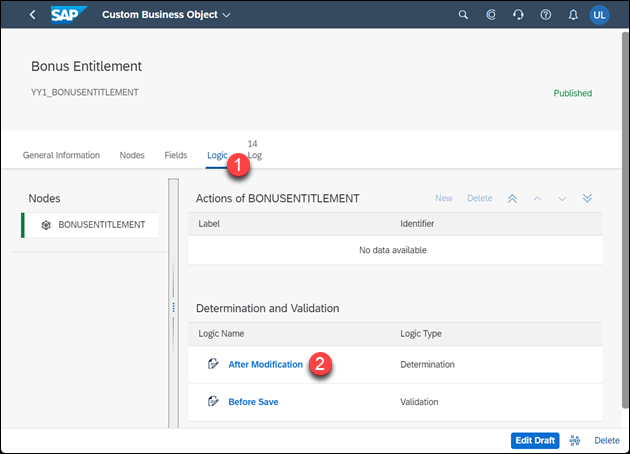Click the edit icon beside After Modification
The image size is (630, 454).
[213, 364]
